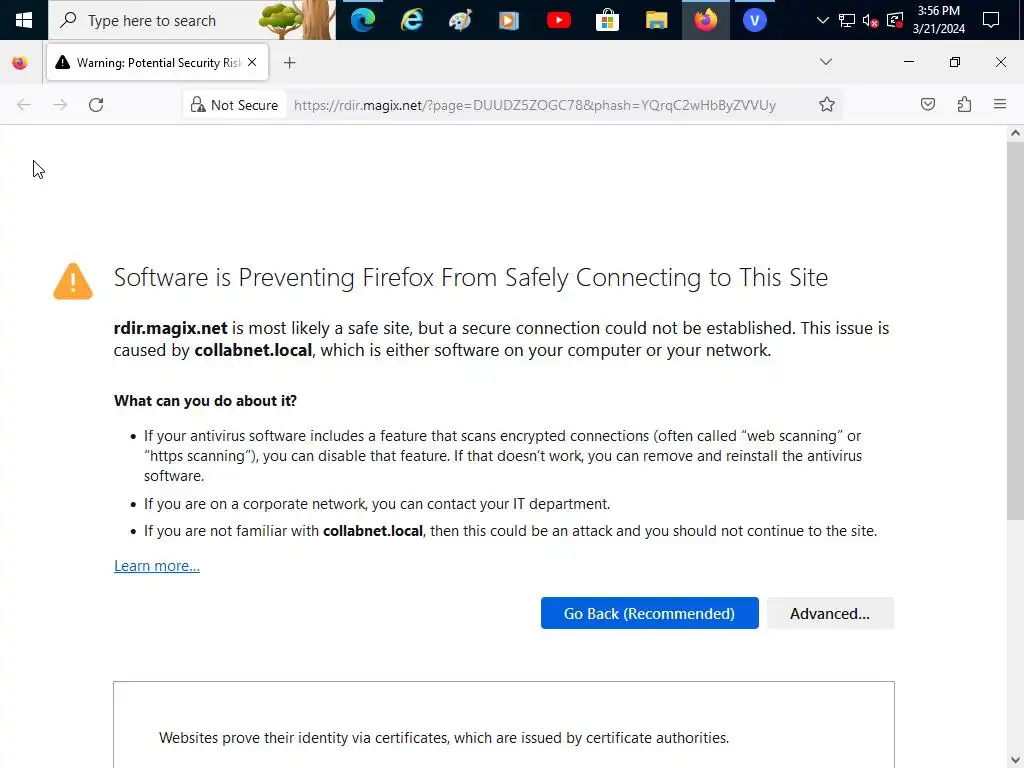Viewport: 1024px width, 768px height.
Task: Expand the List all tabs dropdown
Action: pos(825,62)
